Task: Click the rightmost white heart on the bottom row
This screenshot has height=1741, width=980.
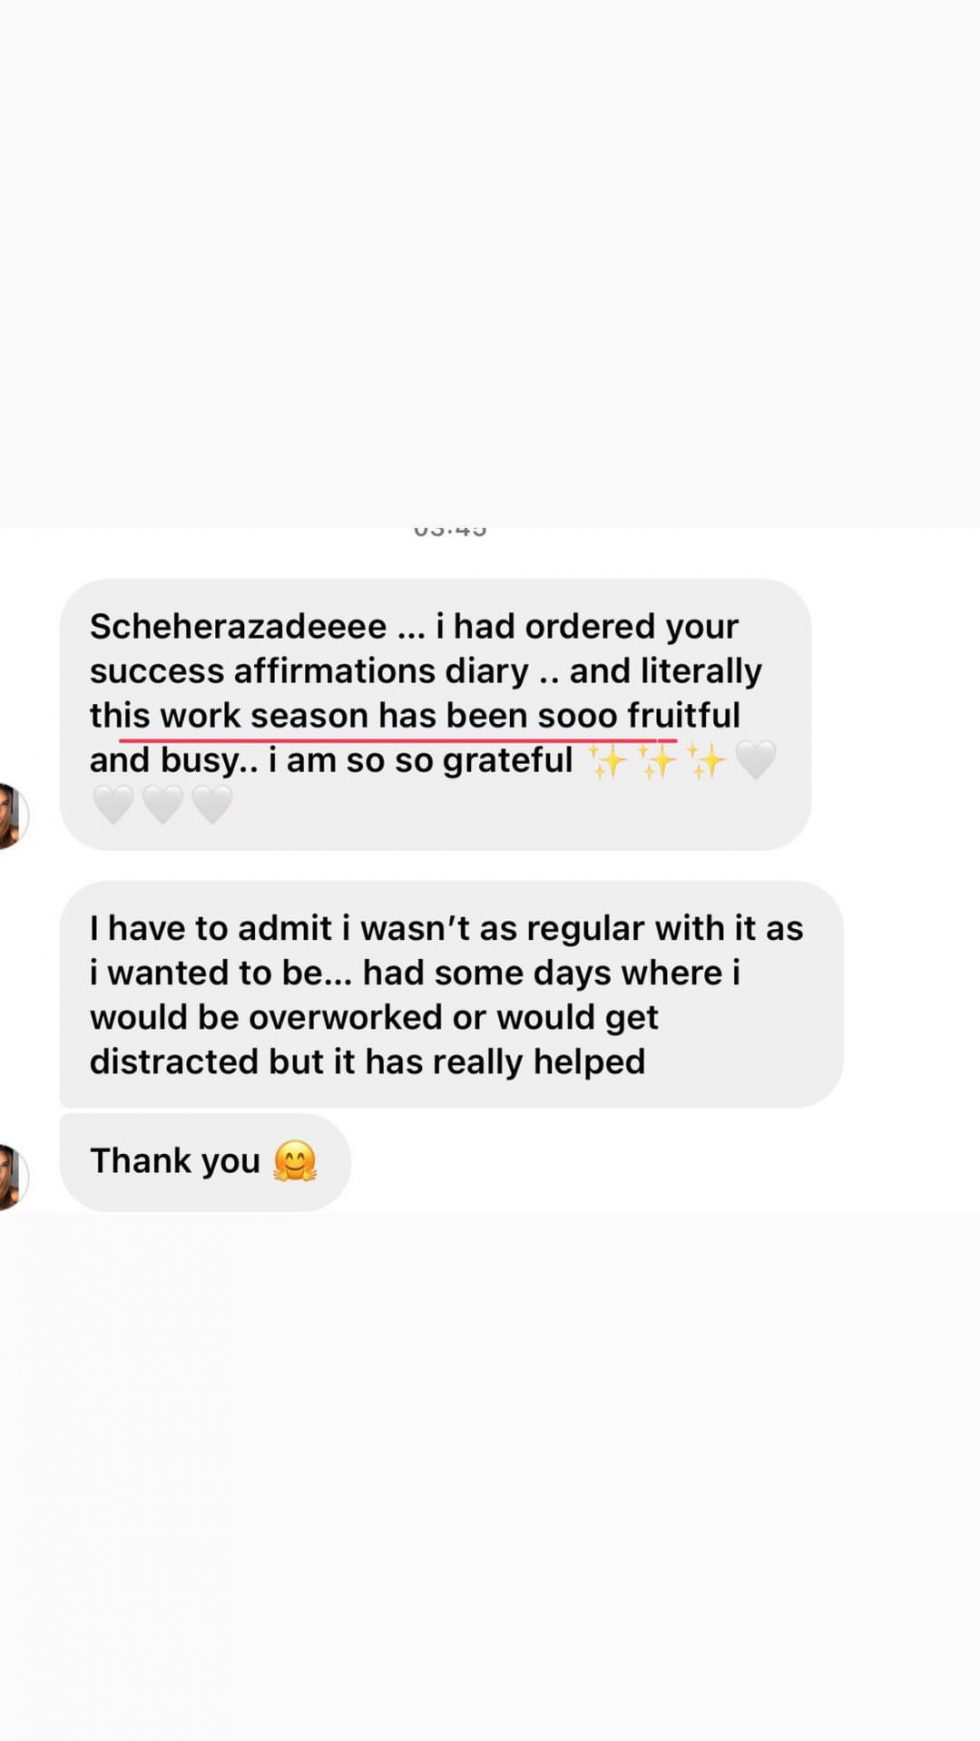Action: (x=212, y=805)
